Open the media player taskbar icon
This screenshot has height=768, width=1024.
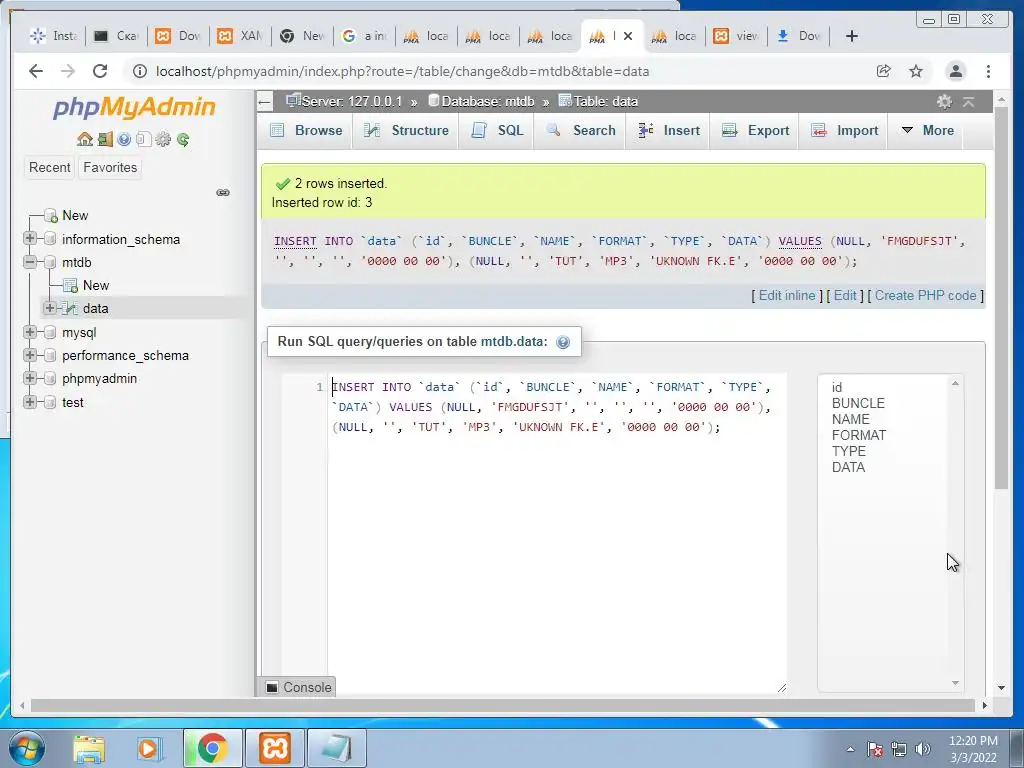point(149,748)
